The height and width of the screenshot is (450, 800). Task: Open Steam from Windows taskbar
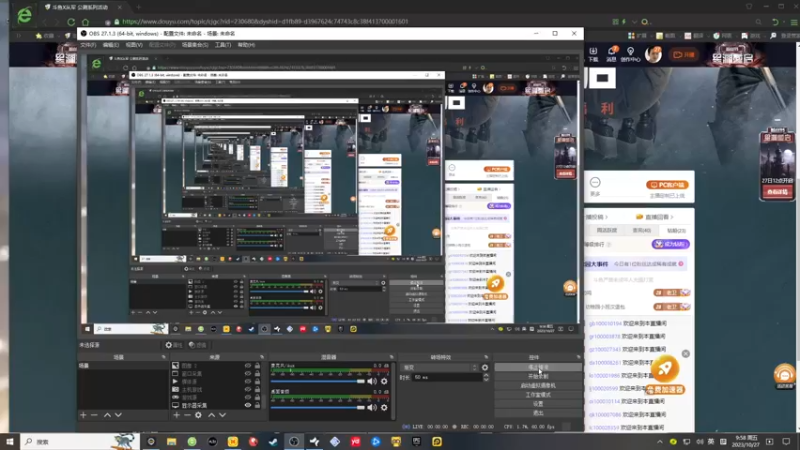(x=273, y=442)
